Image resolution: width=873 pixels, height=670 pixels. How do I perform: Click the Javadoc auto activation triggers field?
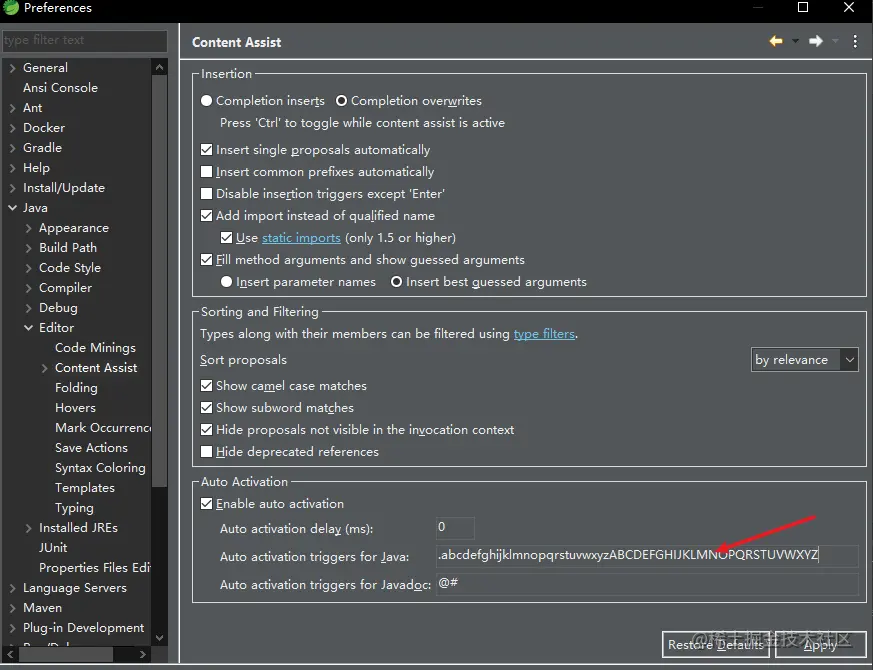click(647, 584)
